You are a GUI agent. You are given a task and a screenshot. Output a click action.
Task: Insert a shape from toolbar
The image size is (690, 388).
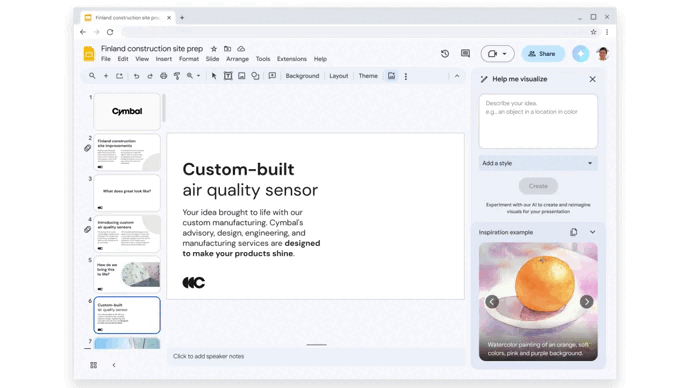pyautogui.click(x=255, y=76)
